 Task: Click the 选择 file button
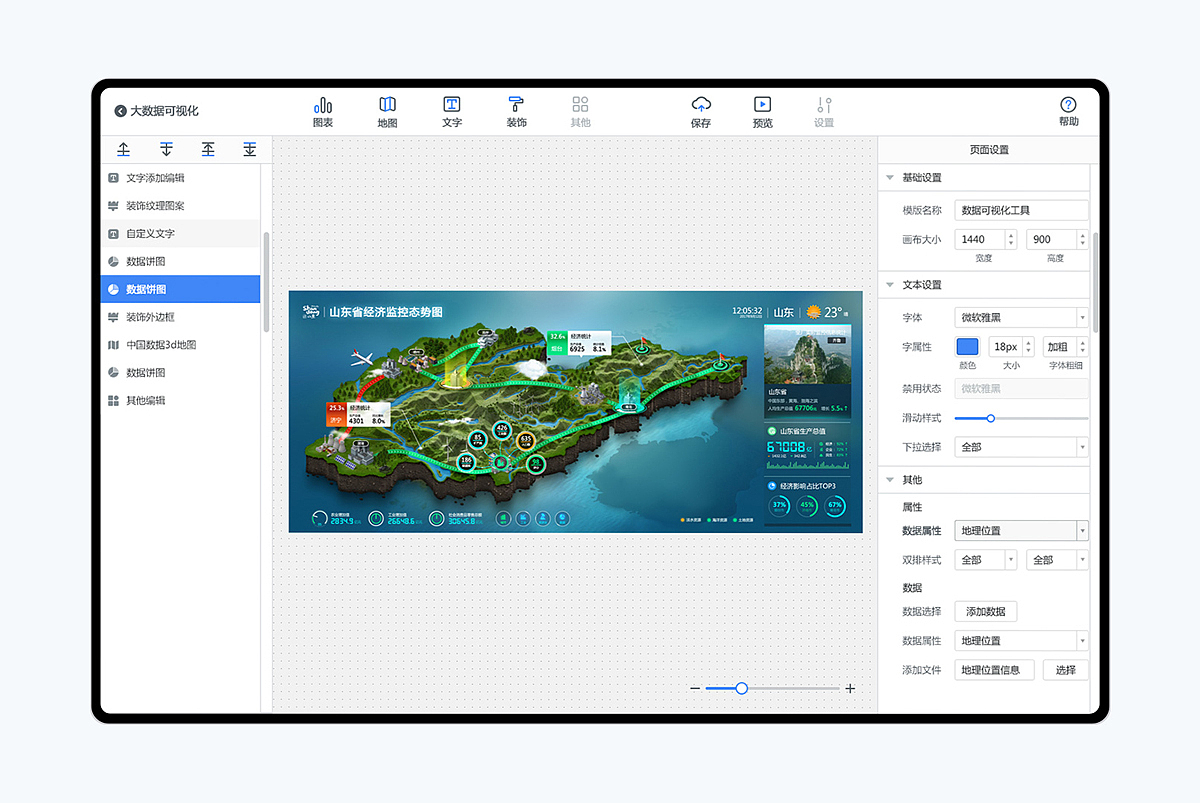[x=1065, y=670]
